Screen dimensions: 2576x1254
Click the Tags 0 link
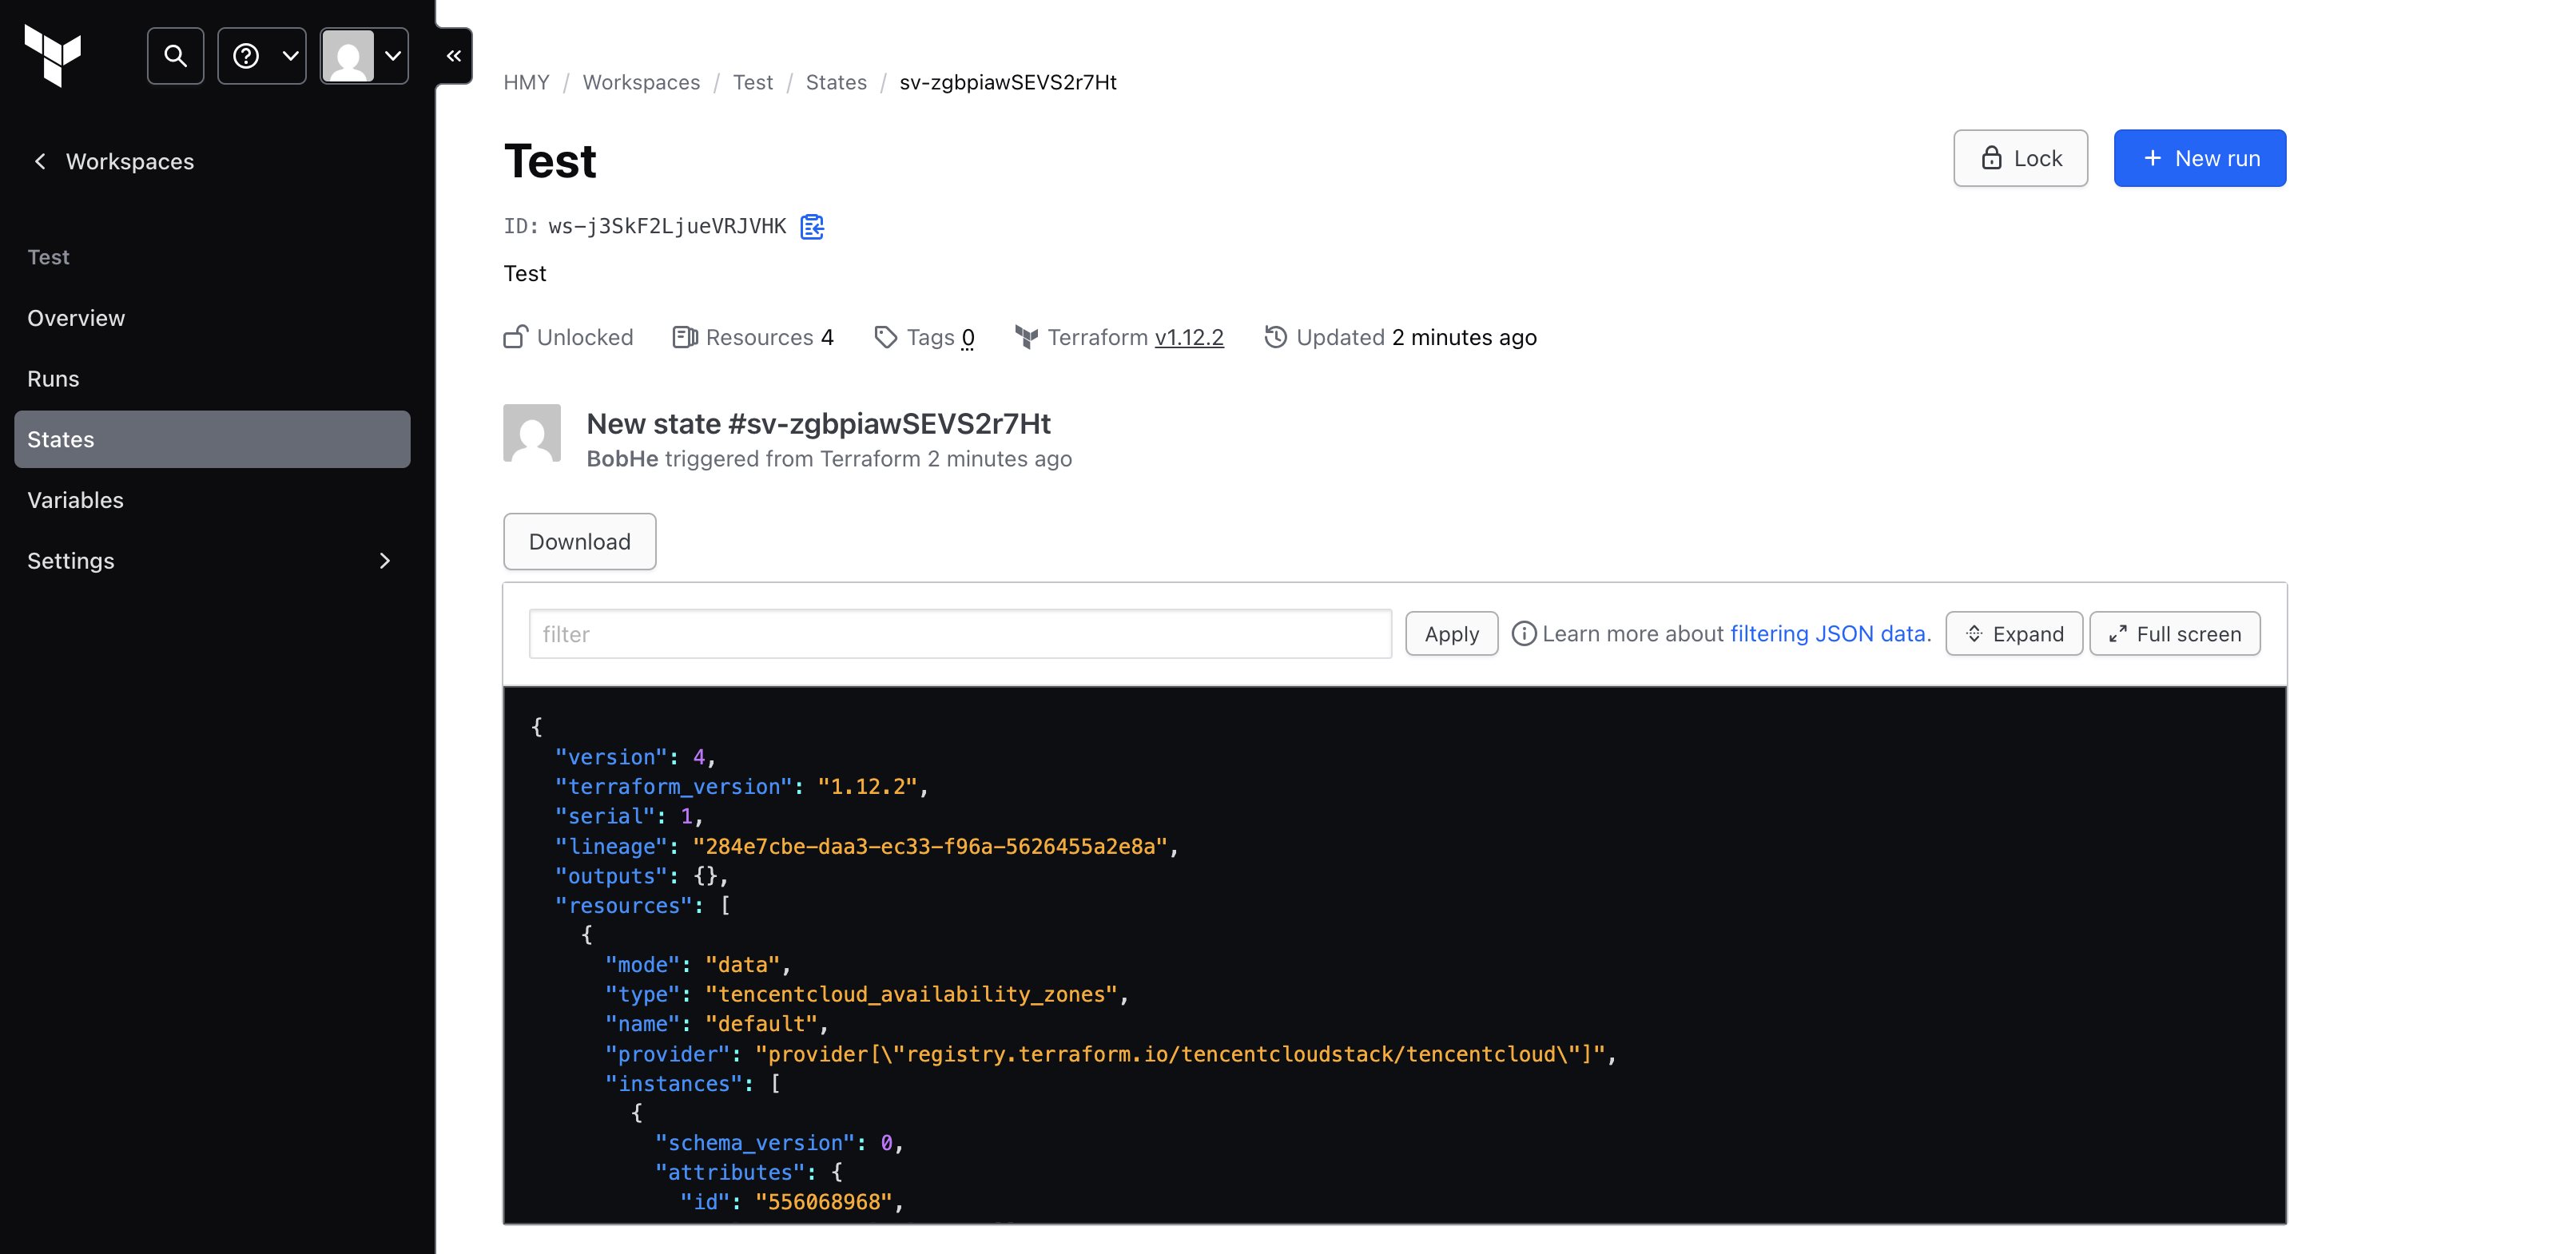[x=968, y=338]
